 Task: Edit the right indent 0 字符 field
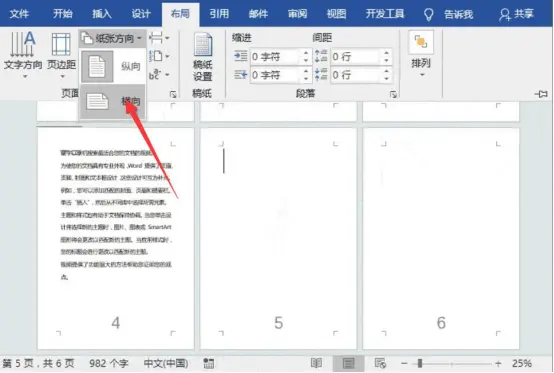(276, 75)
